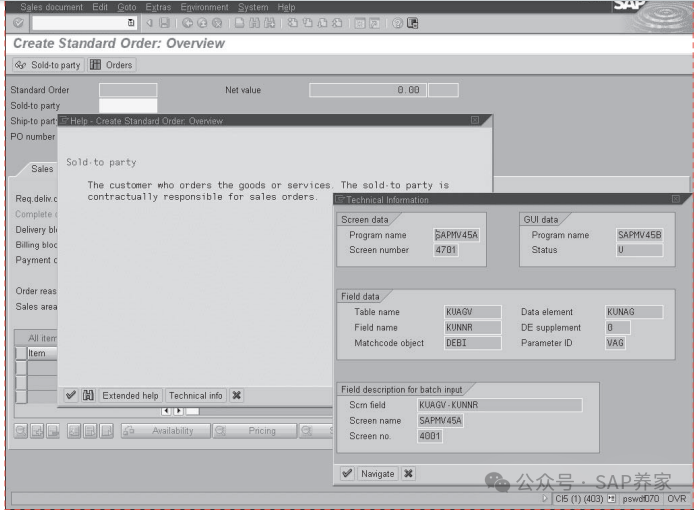Click table horizontal scroll right arrow
Viewport: 694px width, 510px height.
[178, 411]
